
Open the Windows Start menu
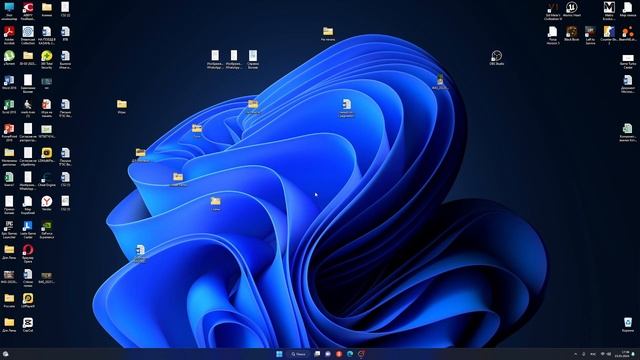tap(279, 354)
